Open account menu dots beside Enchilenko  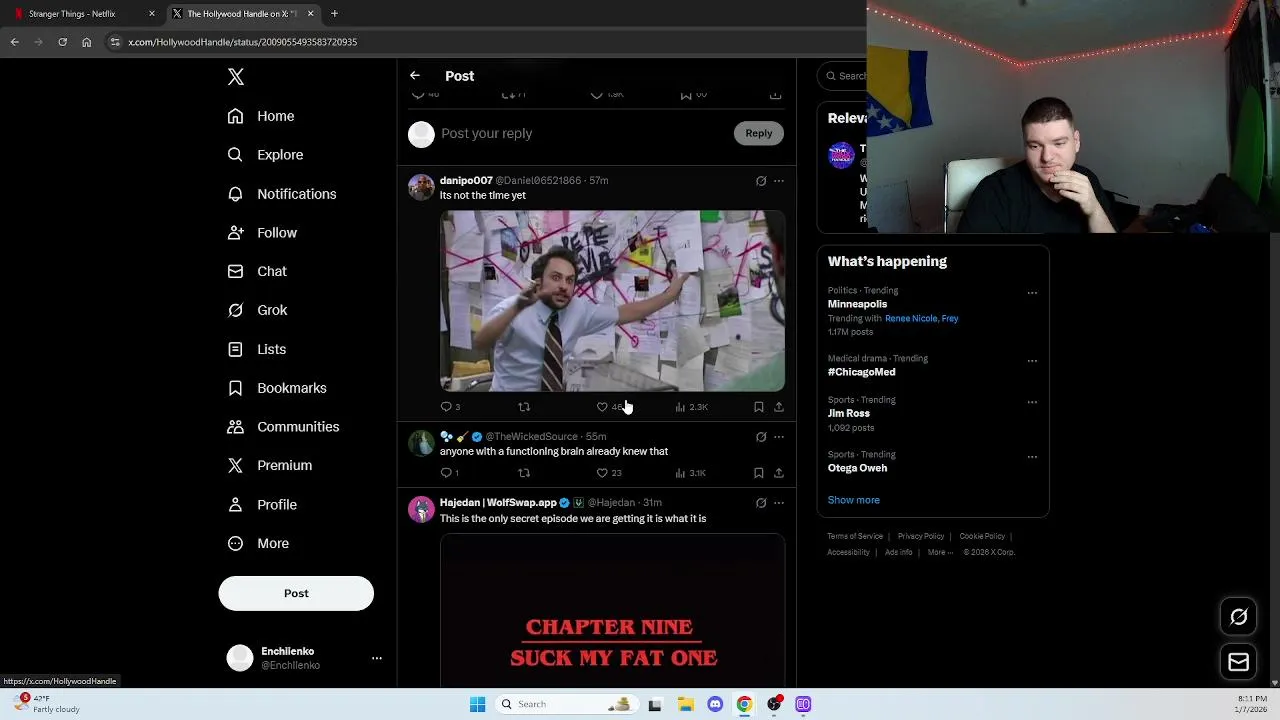[x=377, y=658]
